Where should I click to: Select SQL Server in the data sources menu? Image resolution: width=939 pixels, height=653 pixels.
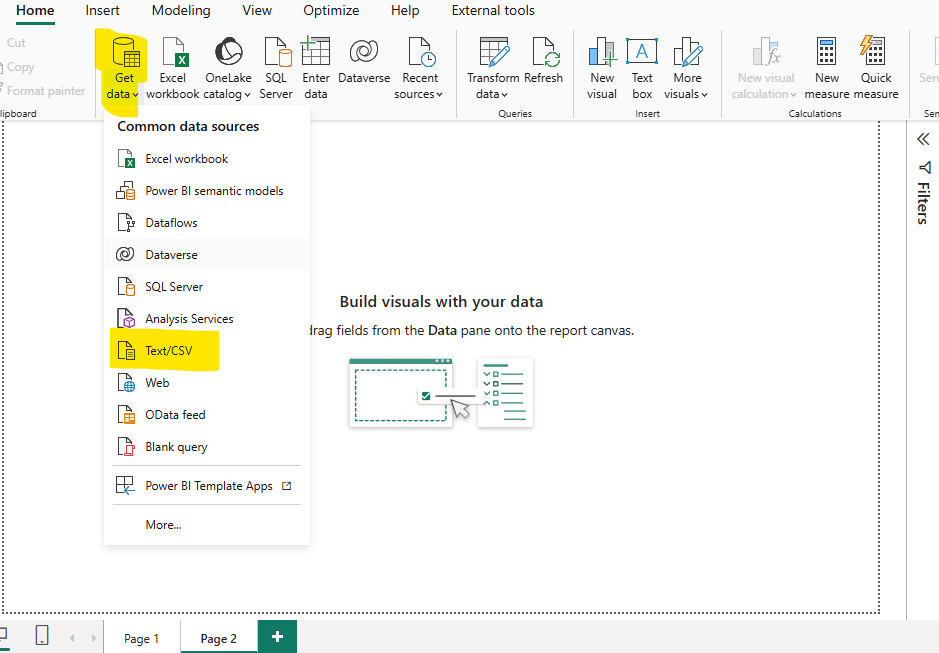(x=207, y=286)
